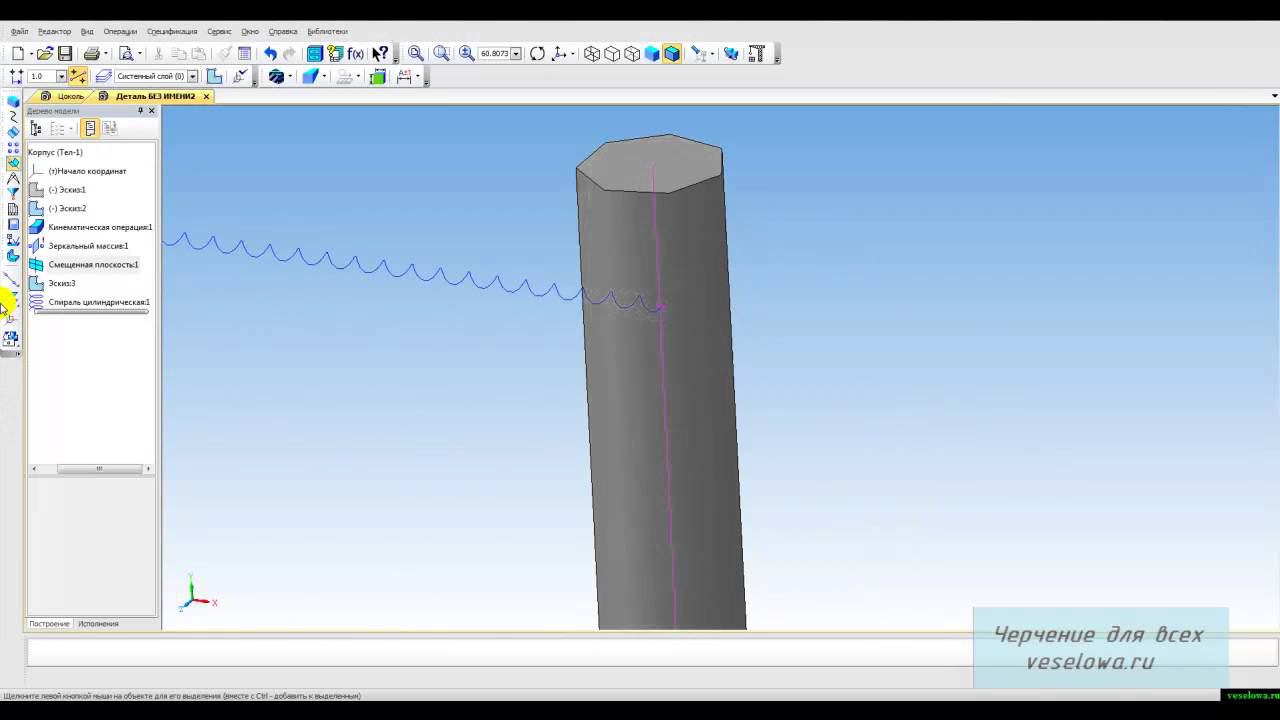Toggle orthogonal drawing mode button
The height and width of the screenshot is (720, 1280).
point(78,76)
